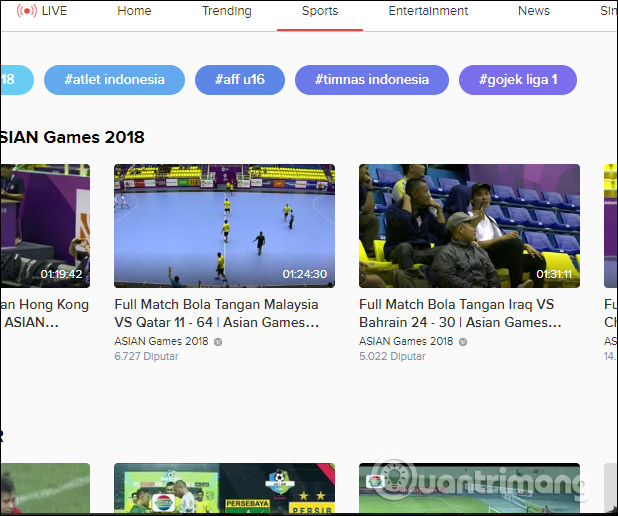Open the LIVE broadcast icon

pos(26,11)
